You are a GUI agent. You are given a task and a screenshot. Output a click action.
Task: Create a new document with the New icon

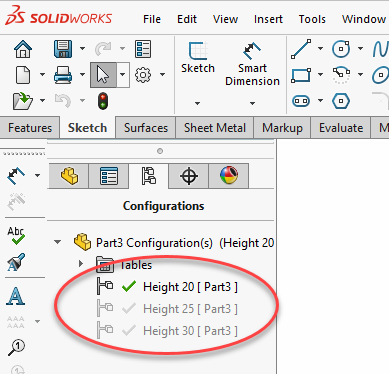tap(23, 75)
